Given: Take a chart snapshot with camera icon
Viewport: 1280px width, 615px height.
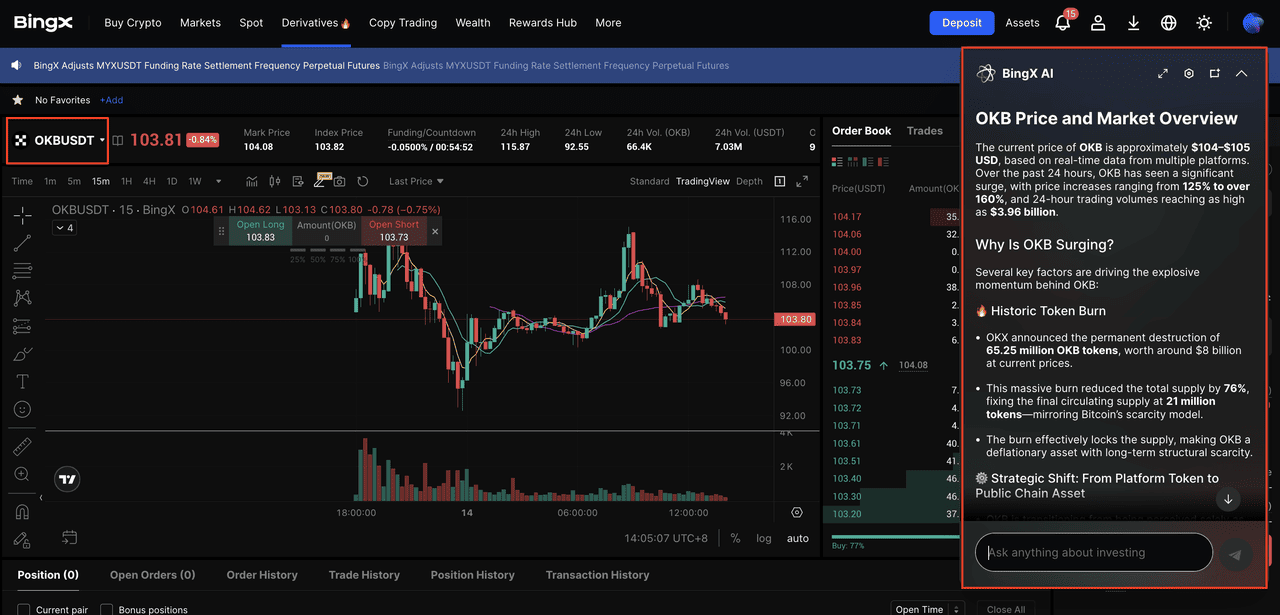Looking at the screenshot, I should (x=340, y=181).
